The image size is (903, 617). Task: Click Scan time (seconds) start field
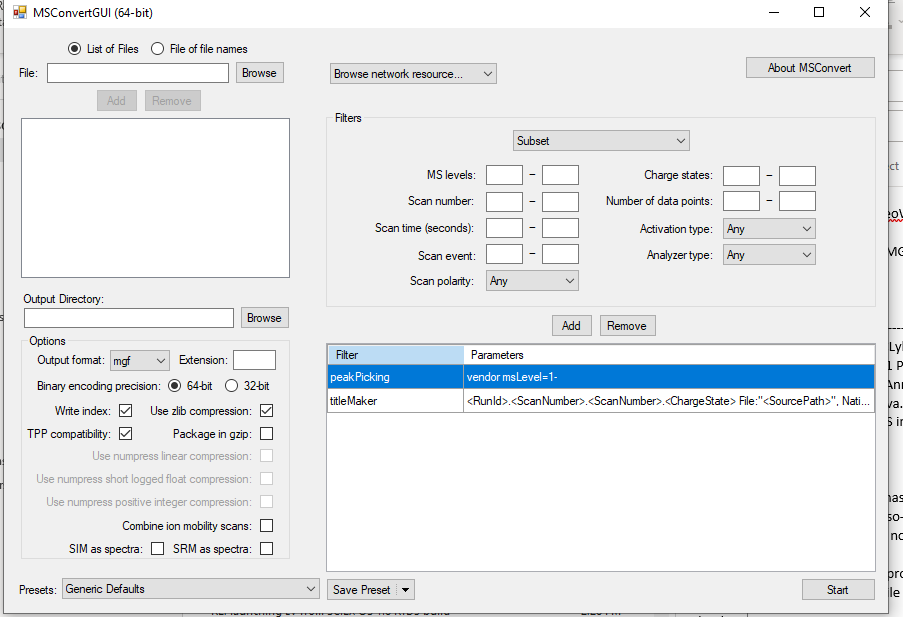(x=504, y=228)
